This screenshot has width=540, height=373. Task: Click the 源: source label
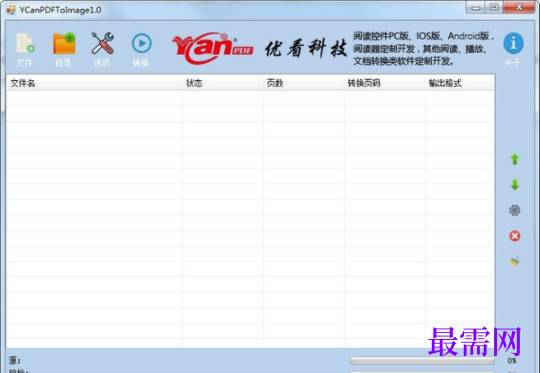14,361
